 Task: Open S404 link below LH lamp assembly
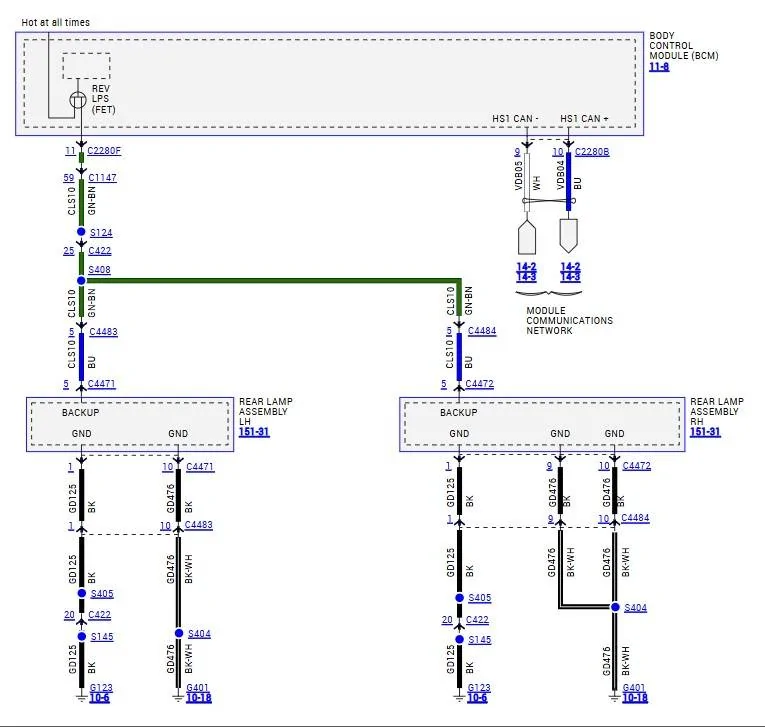click(x=199, y=634)
